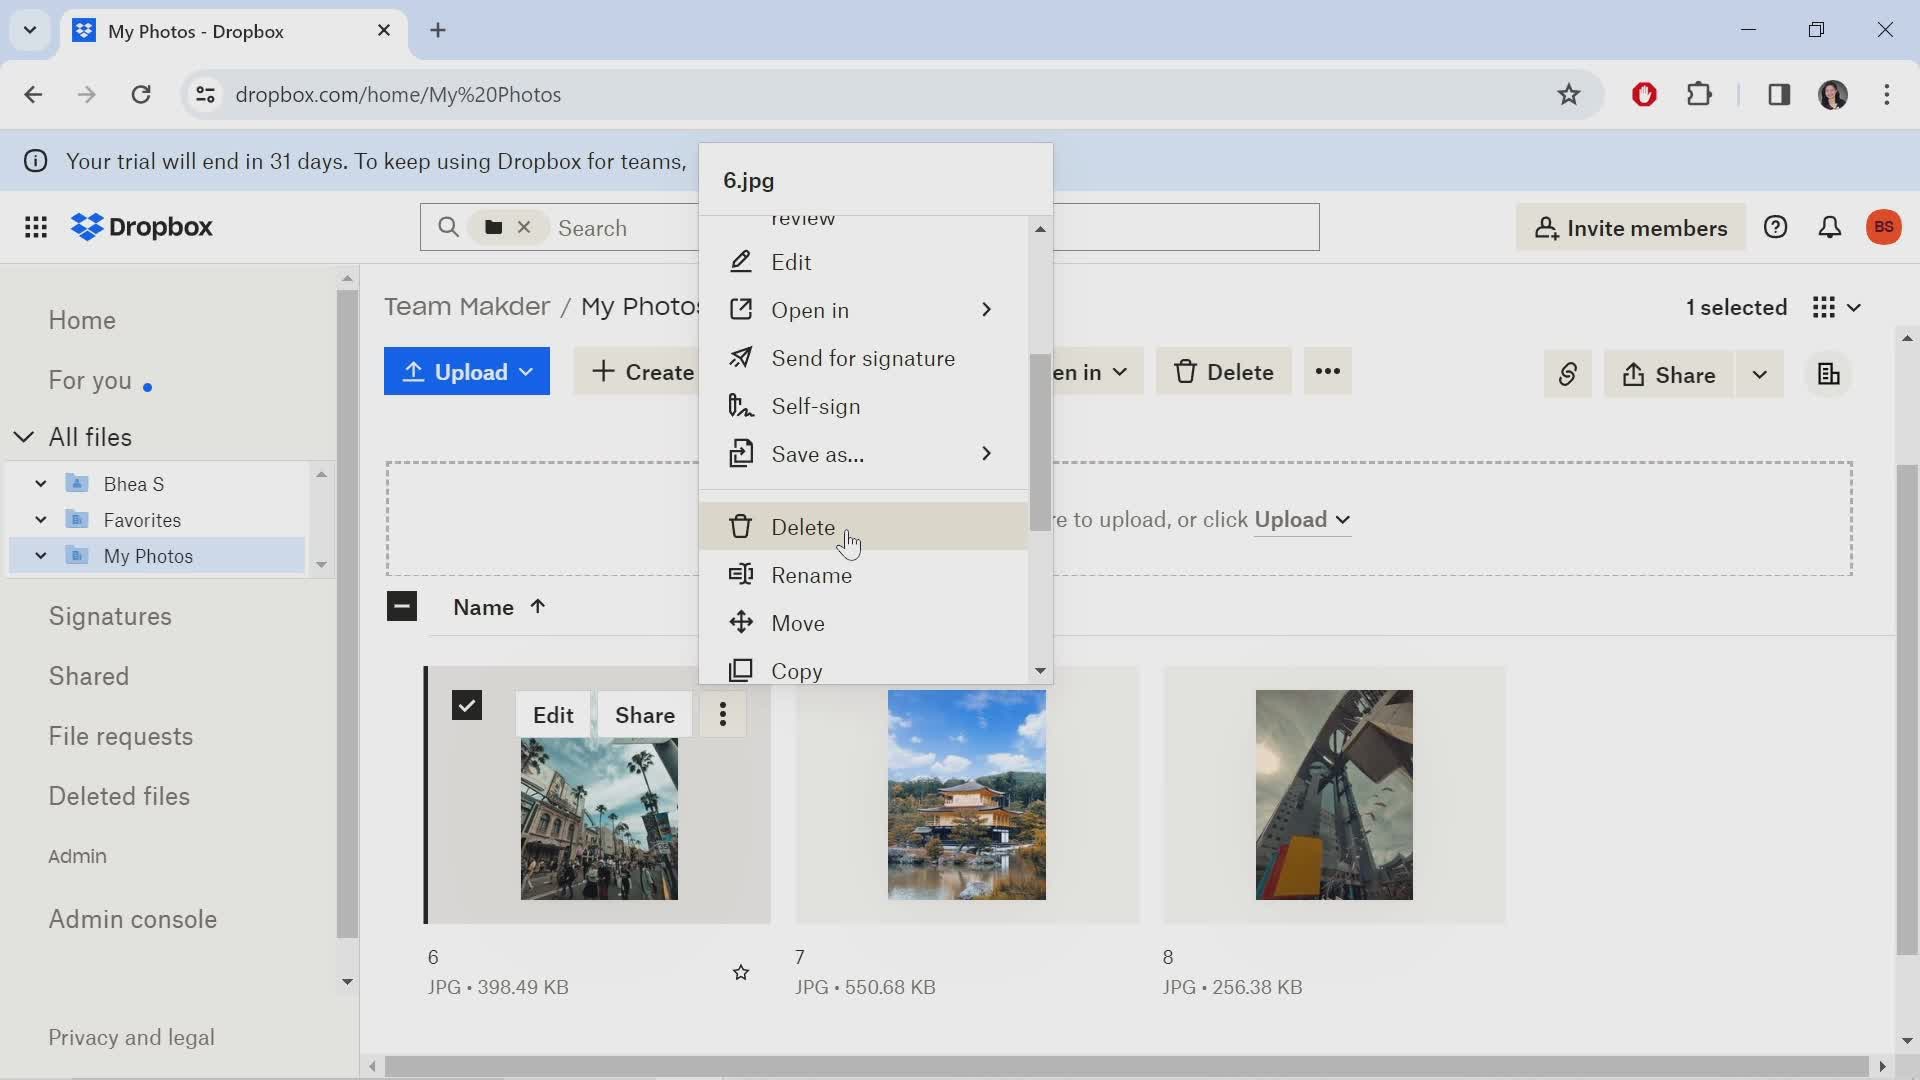Click the grid view toggle icon
This screenshot has height=1080, width=1920.
pos(1825,306)
